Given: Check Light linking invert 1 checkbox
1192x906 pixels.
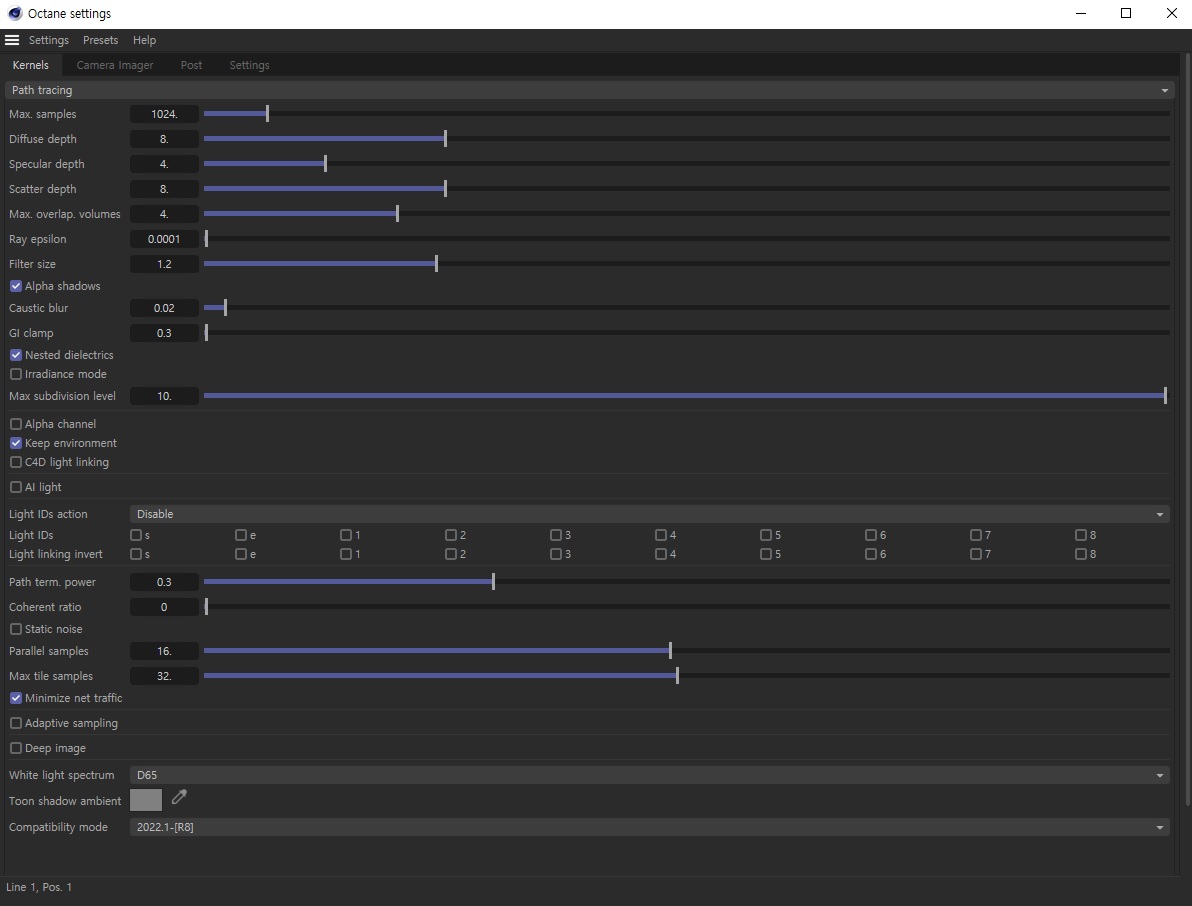Looking at the screenshot, I should [346, 554].
